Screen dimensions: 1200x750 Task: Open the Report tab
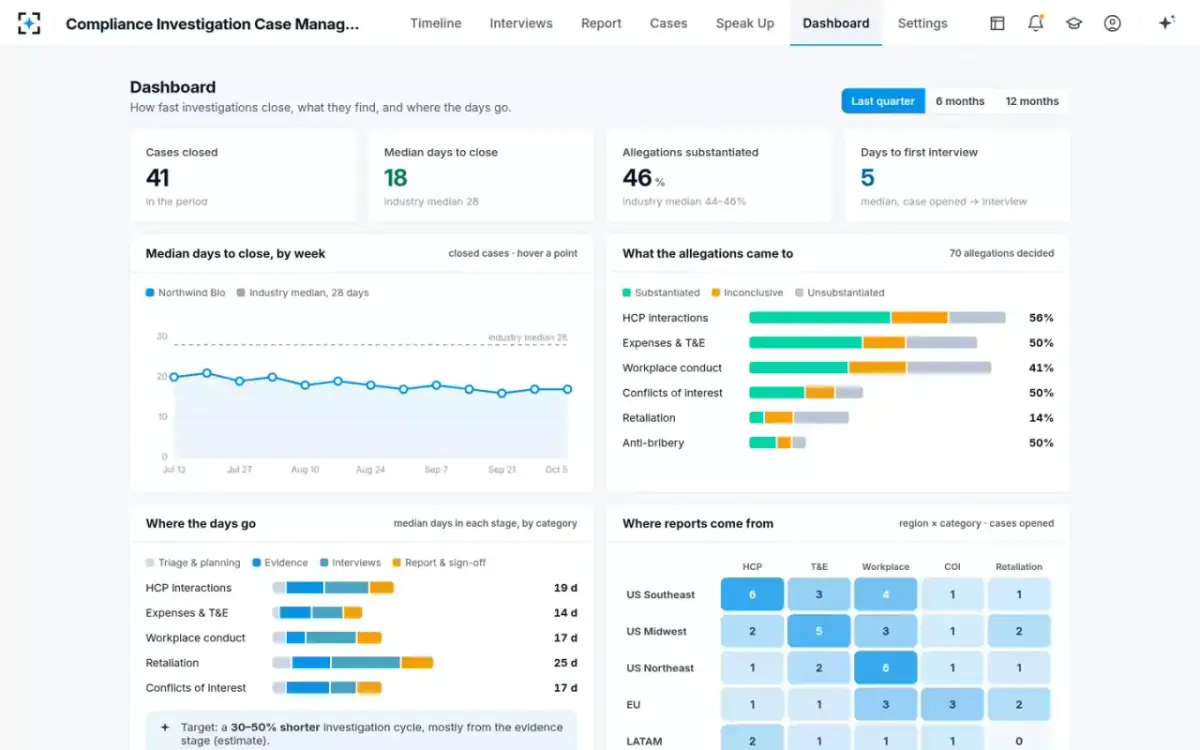601,23
